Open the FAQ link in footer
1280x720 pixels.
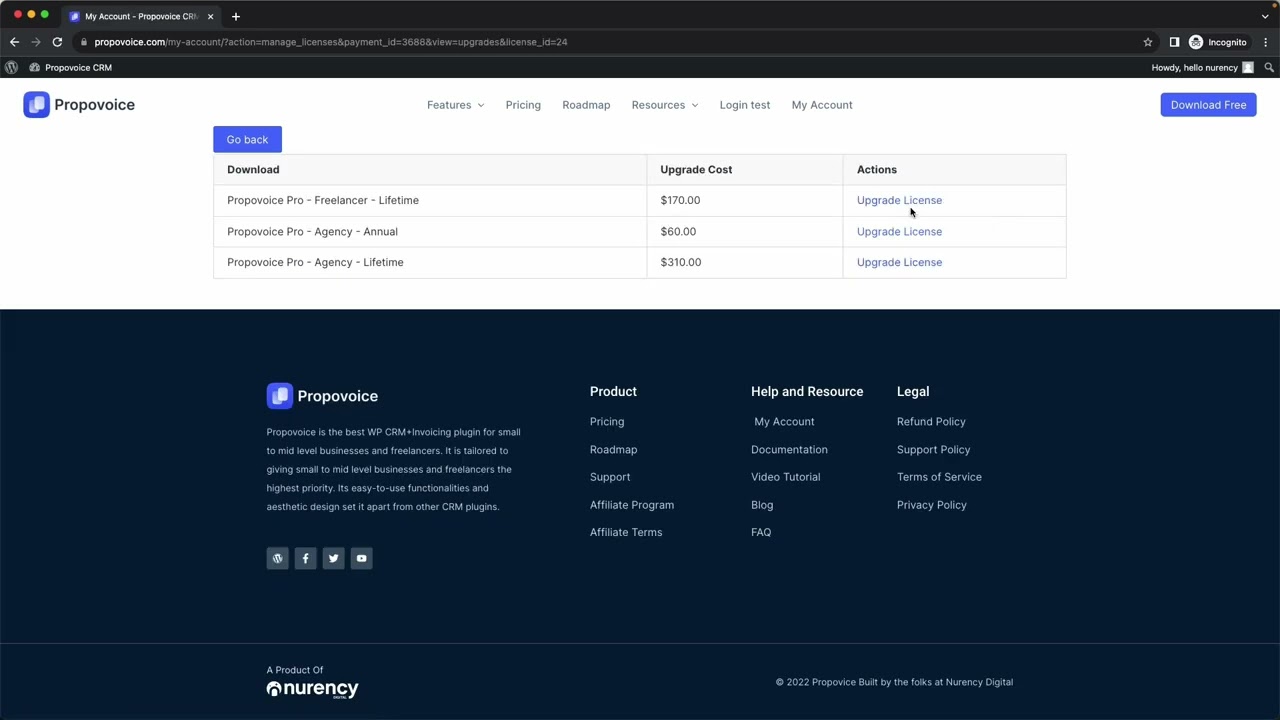pos(761,532)
